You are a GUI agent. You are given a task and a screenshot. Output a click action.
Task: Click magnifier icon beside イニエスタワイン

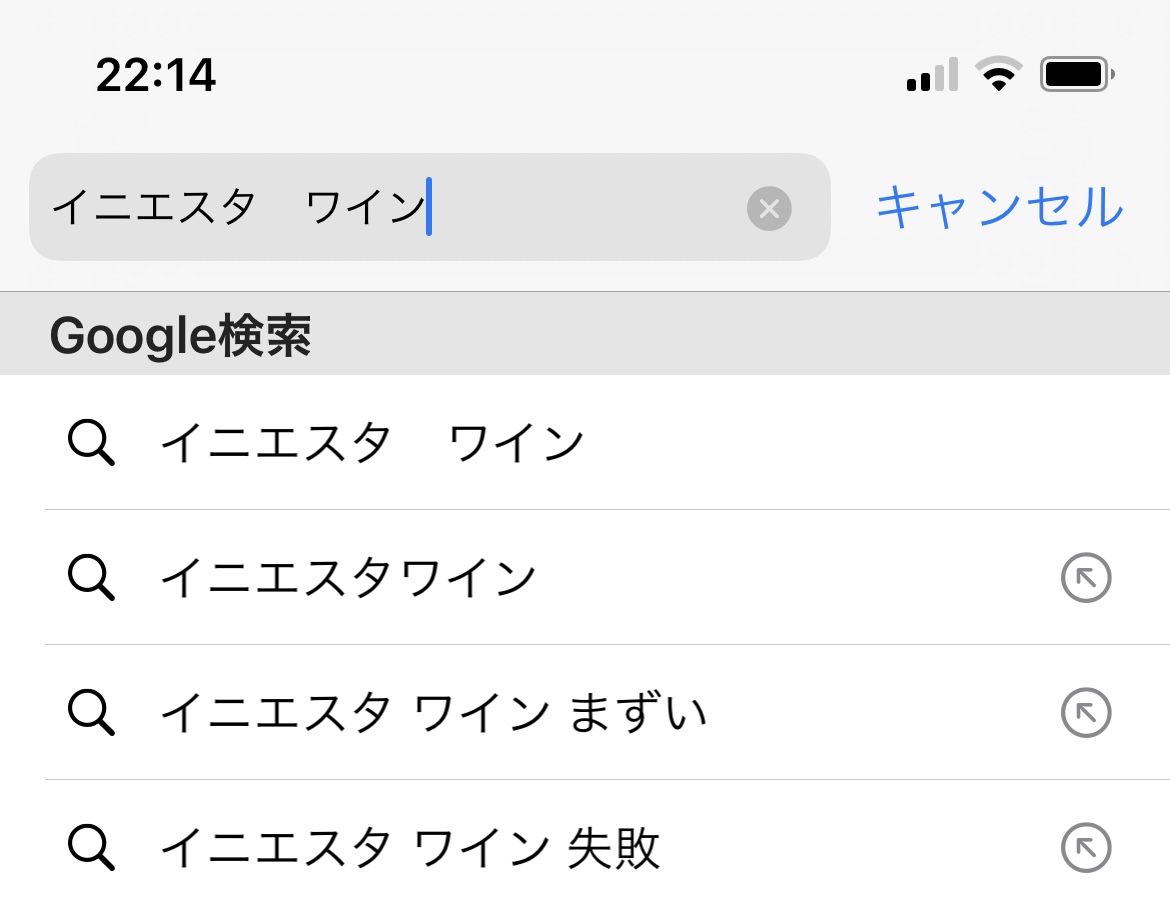(91, 577)
